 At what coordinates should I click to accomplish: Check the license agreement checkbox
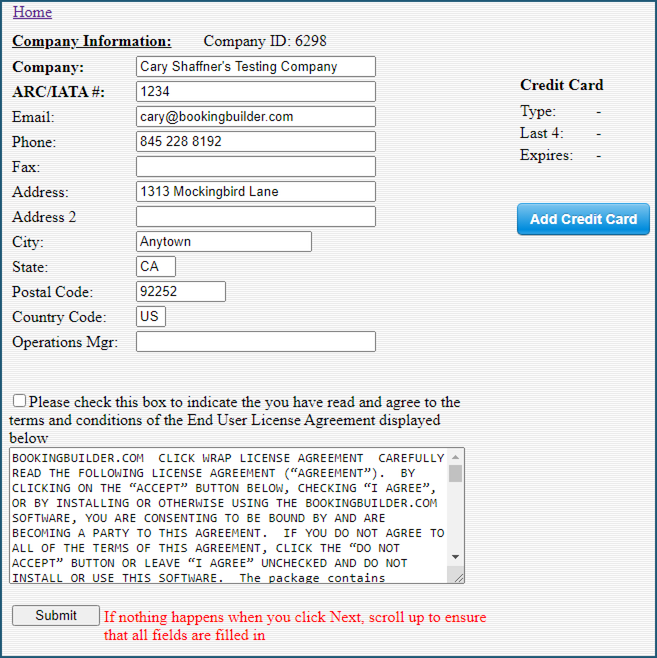pyautogui.click(x=20, y=401)
